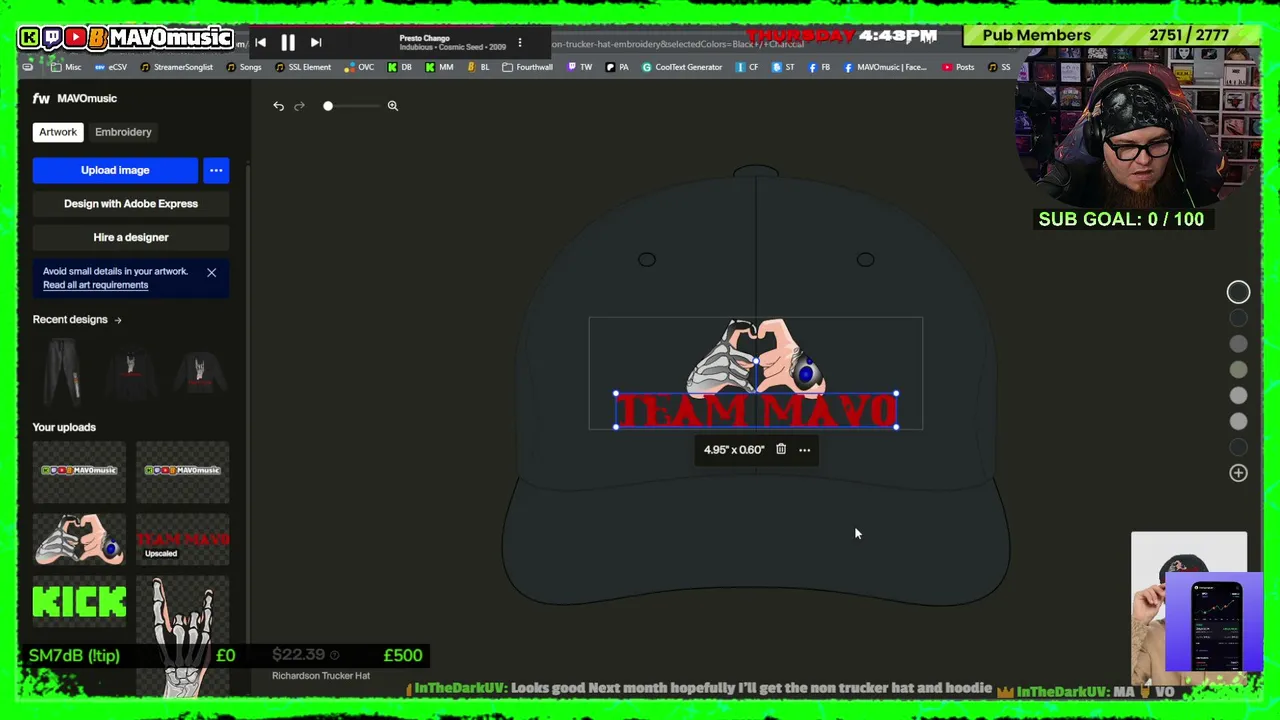Image resolution: width=1280 pixels, height=720 pixels.
Task: Open the ST bookmark
Action: coord(783,67)
